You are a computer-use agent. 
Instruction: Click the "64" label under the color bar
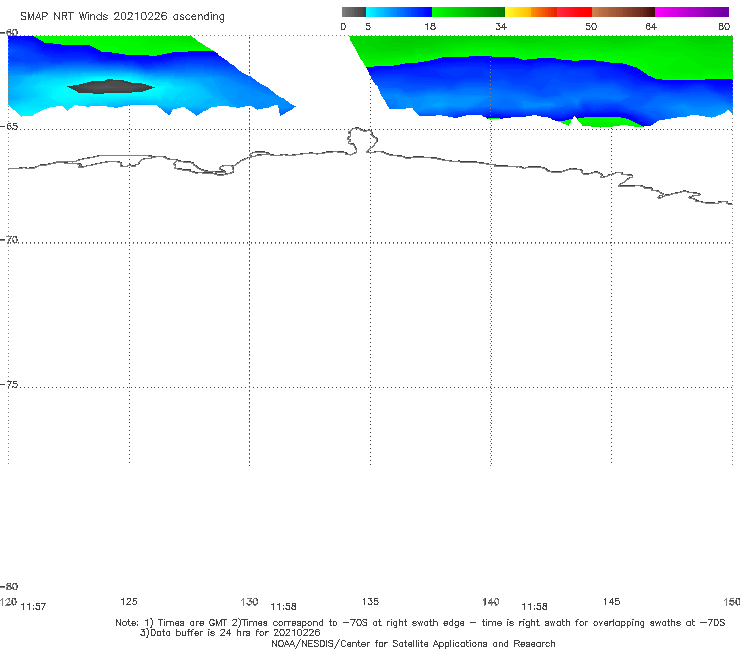coord(651,27)
